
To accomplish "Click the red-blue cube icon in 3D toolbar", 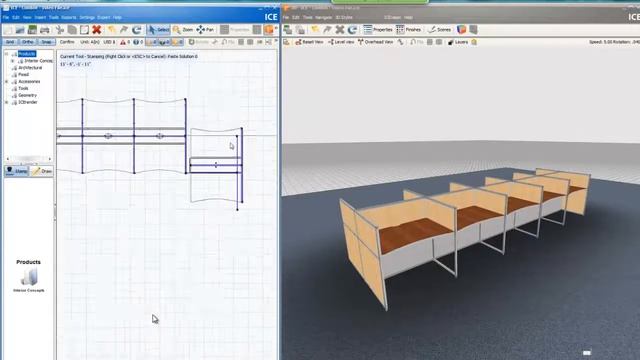I will pos(462,29).
